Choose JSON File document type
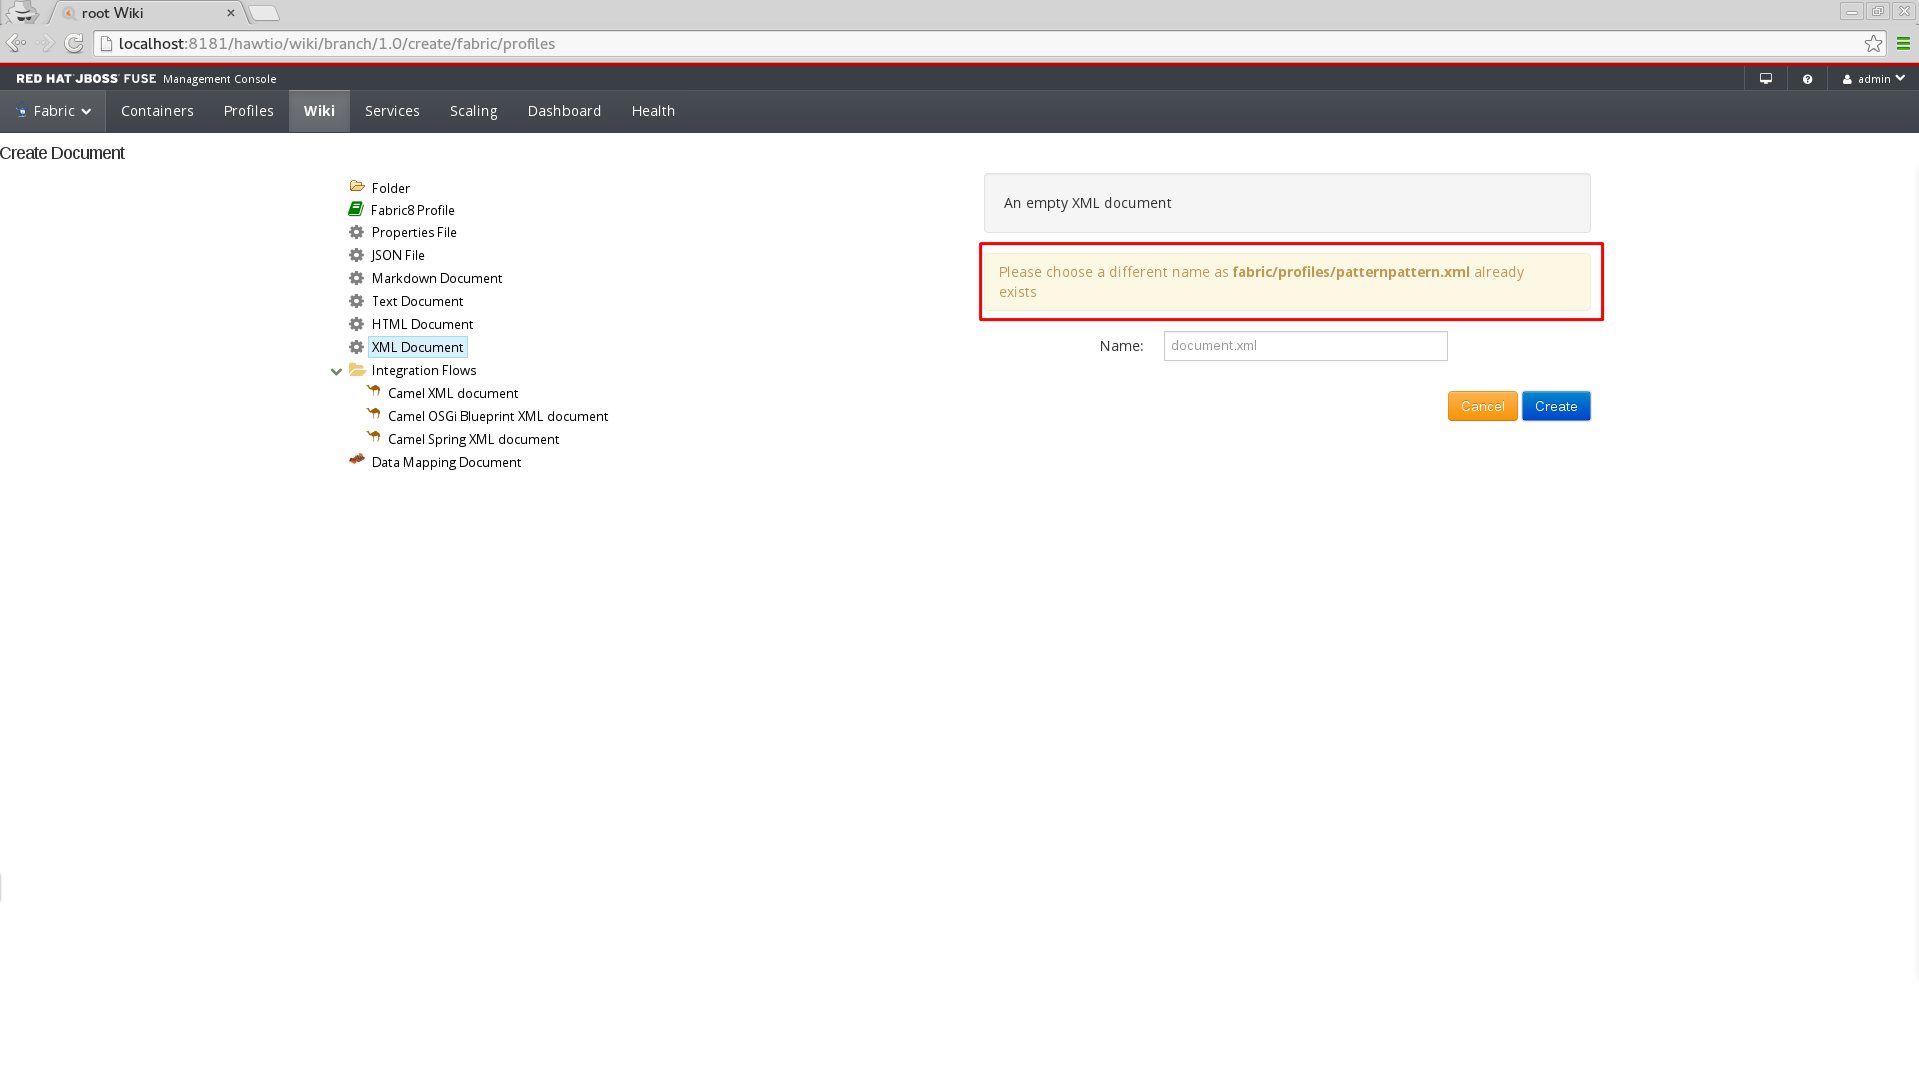Screen dimensions: 1919x1080 tap(398, 255)
